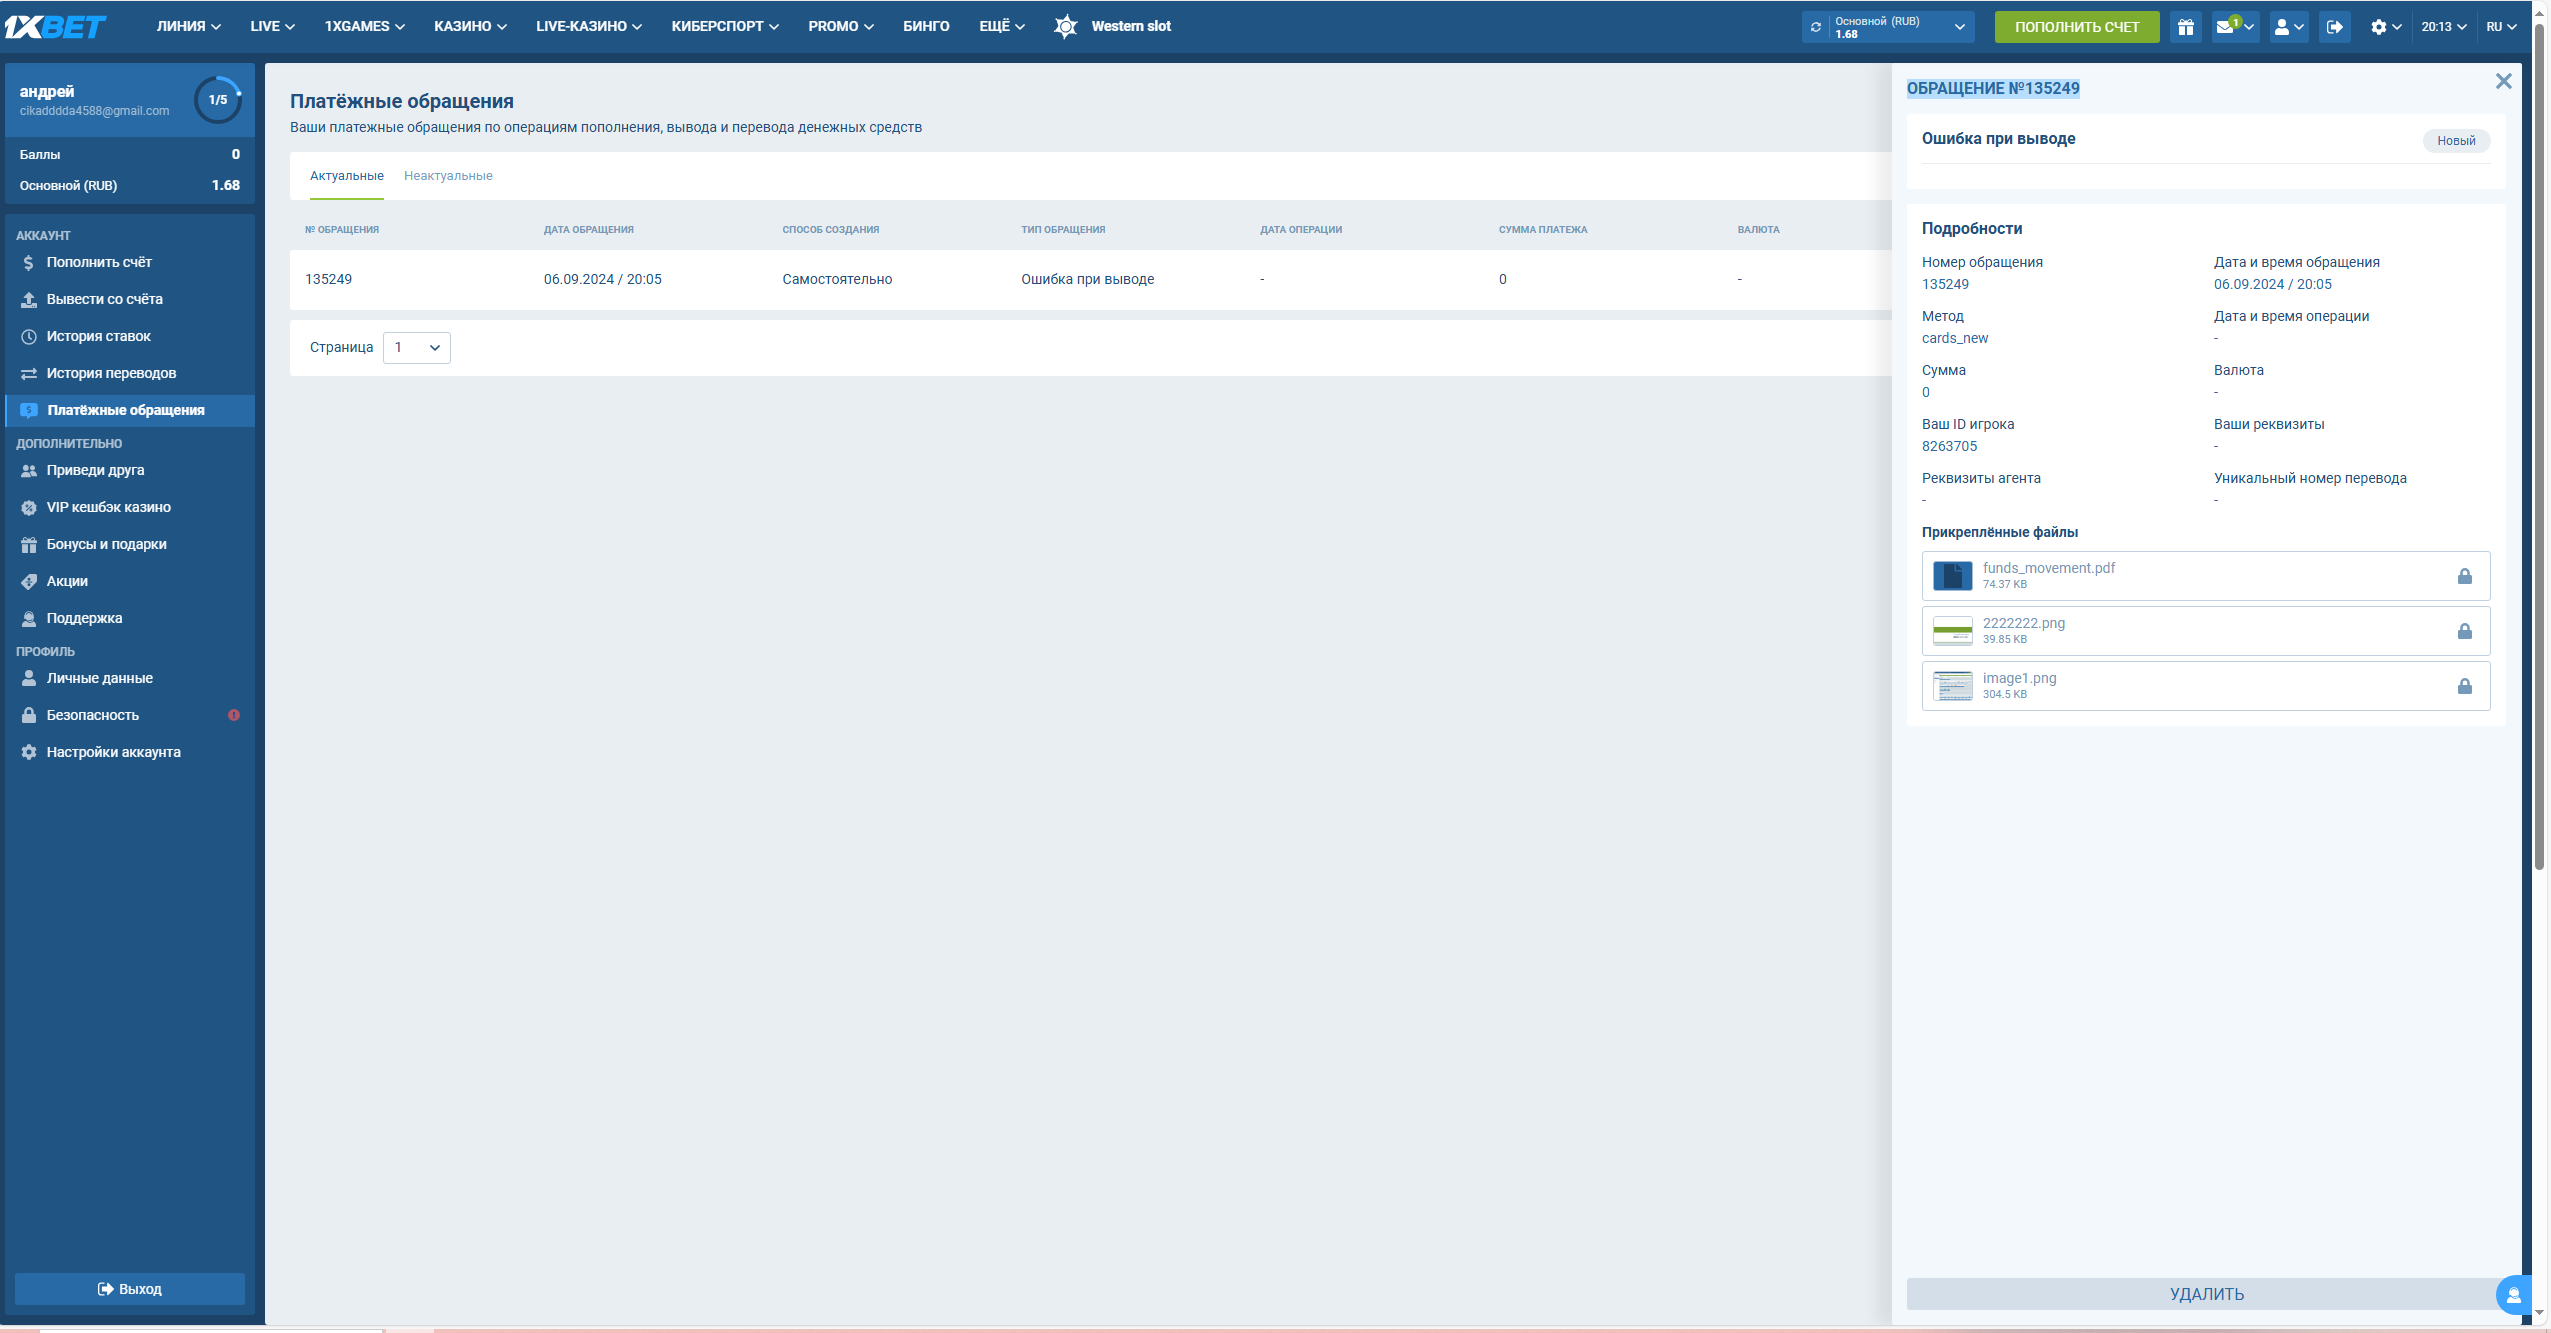Open the image1.png thumbnail
Viewport: 2551px width, 1333px height.
click(x=1952, y=686)
